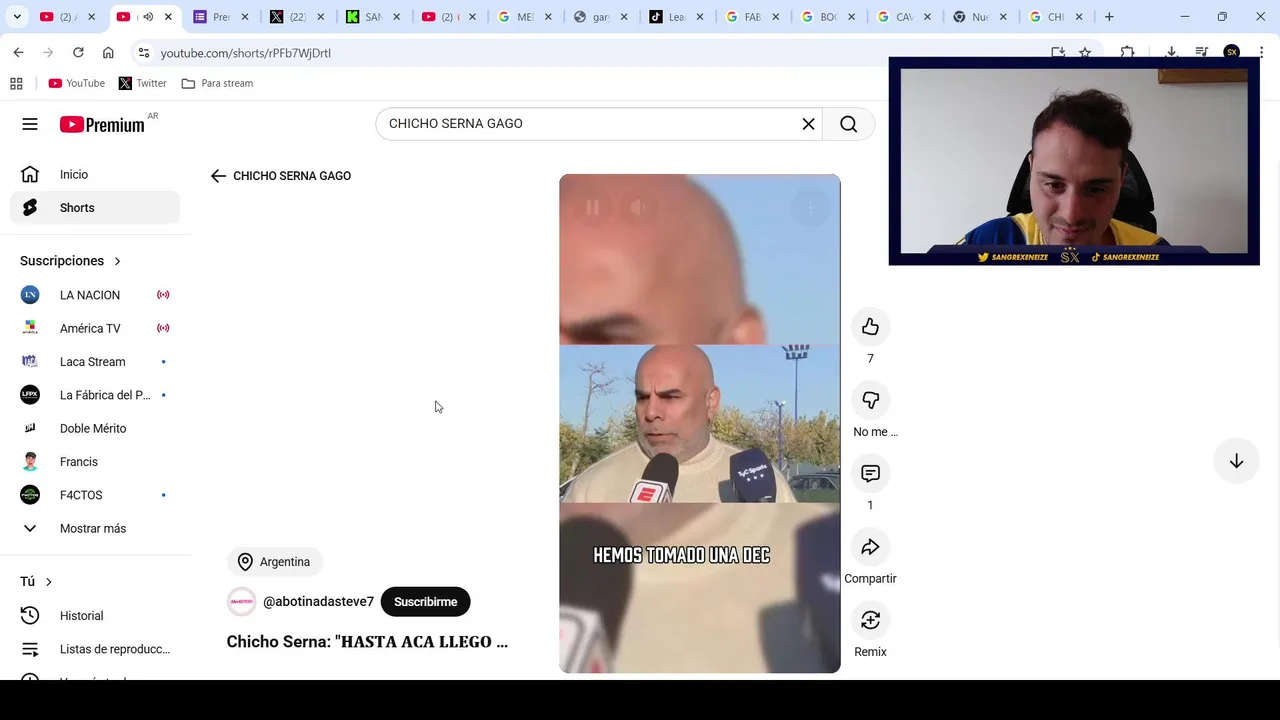Click the @abotinadasteve7 channel name

click(318, 602)
